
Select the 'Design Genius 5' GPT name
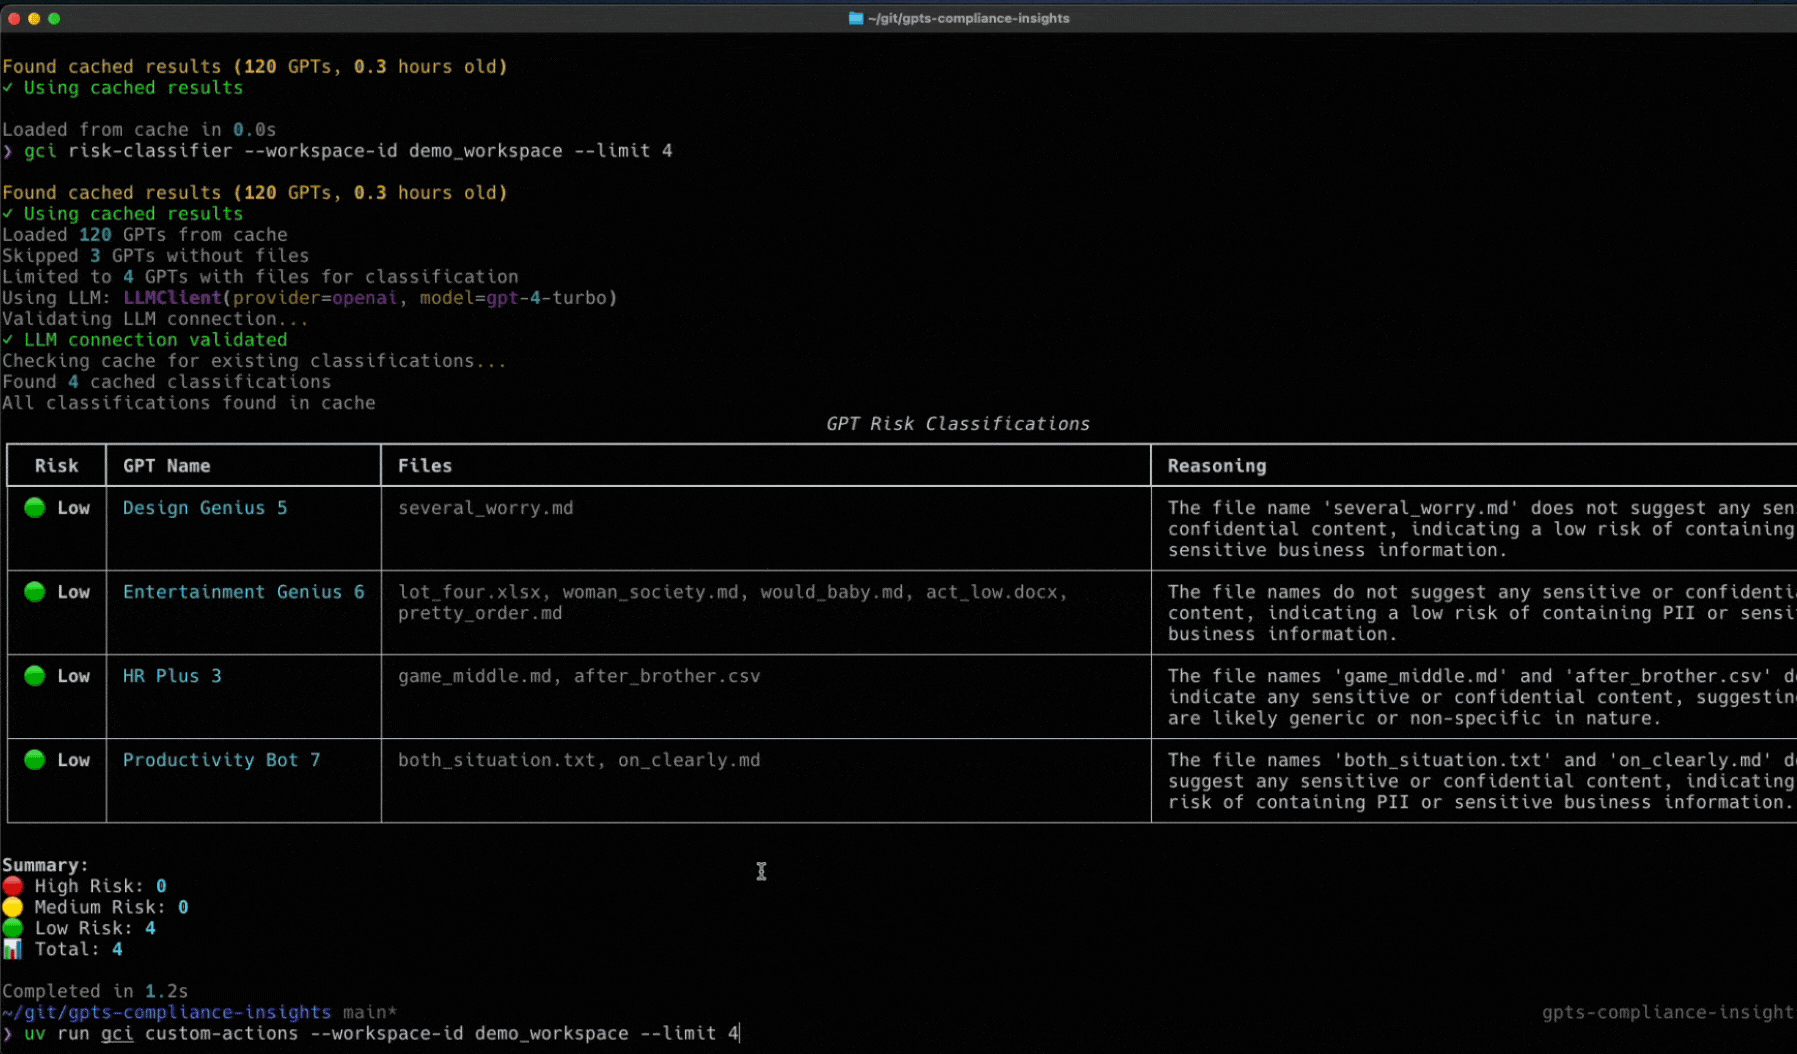coord(205,508)
